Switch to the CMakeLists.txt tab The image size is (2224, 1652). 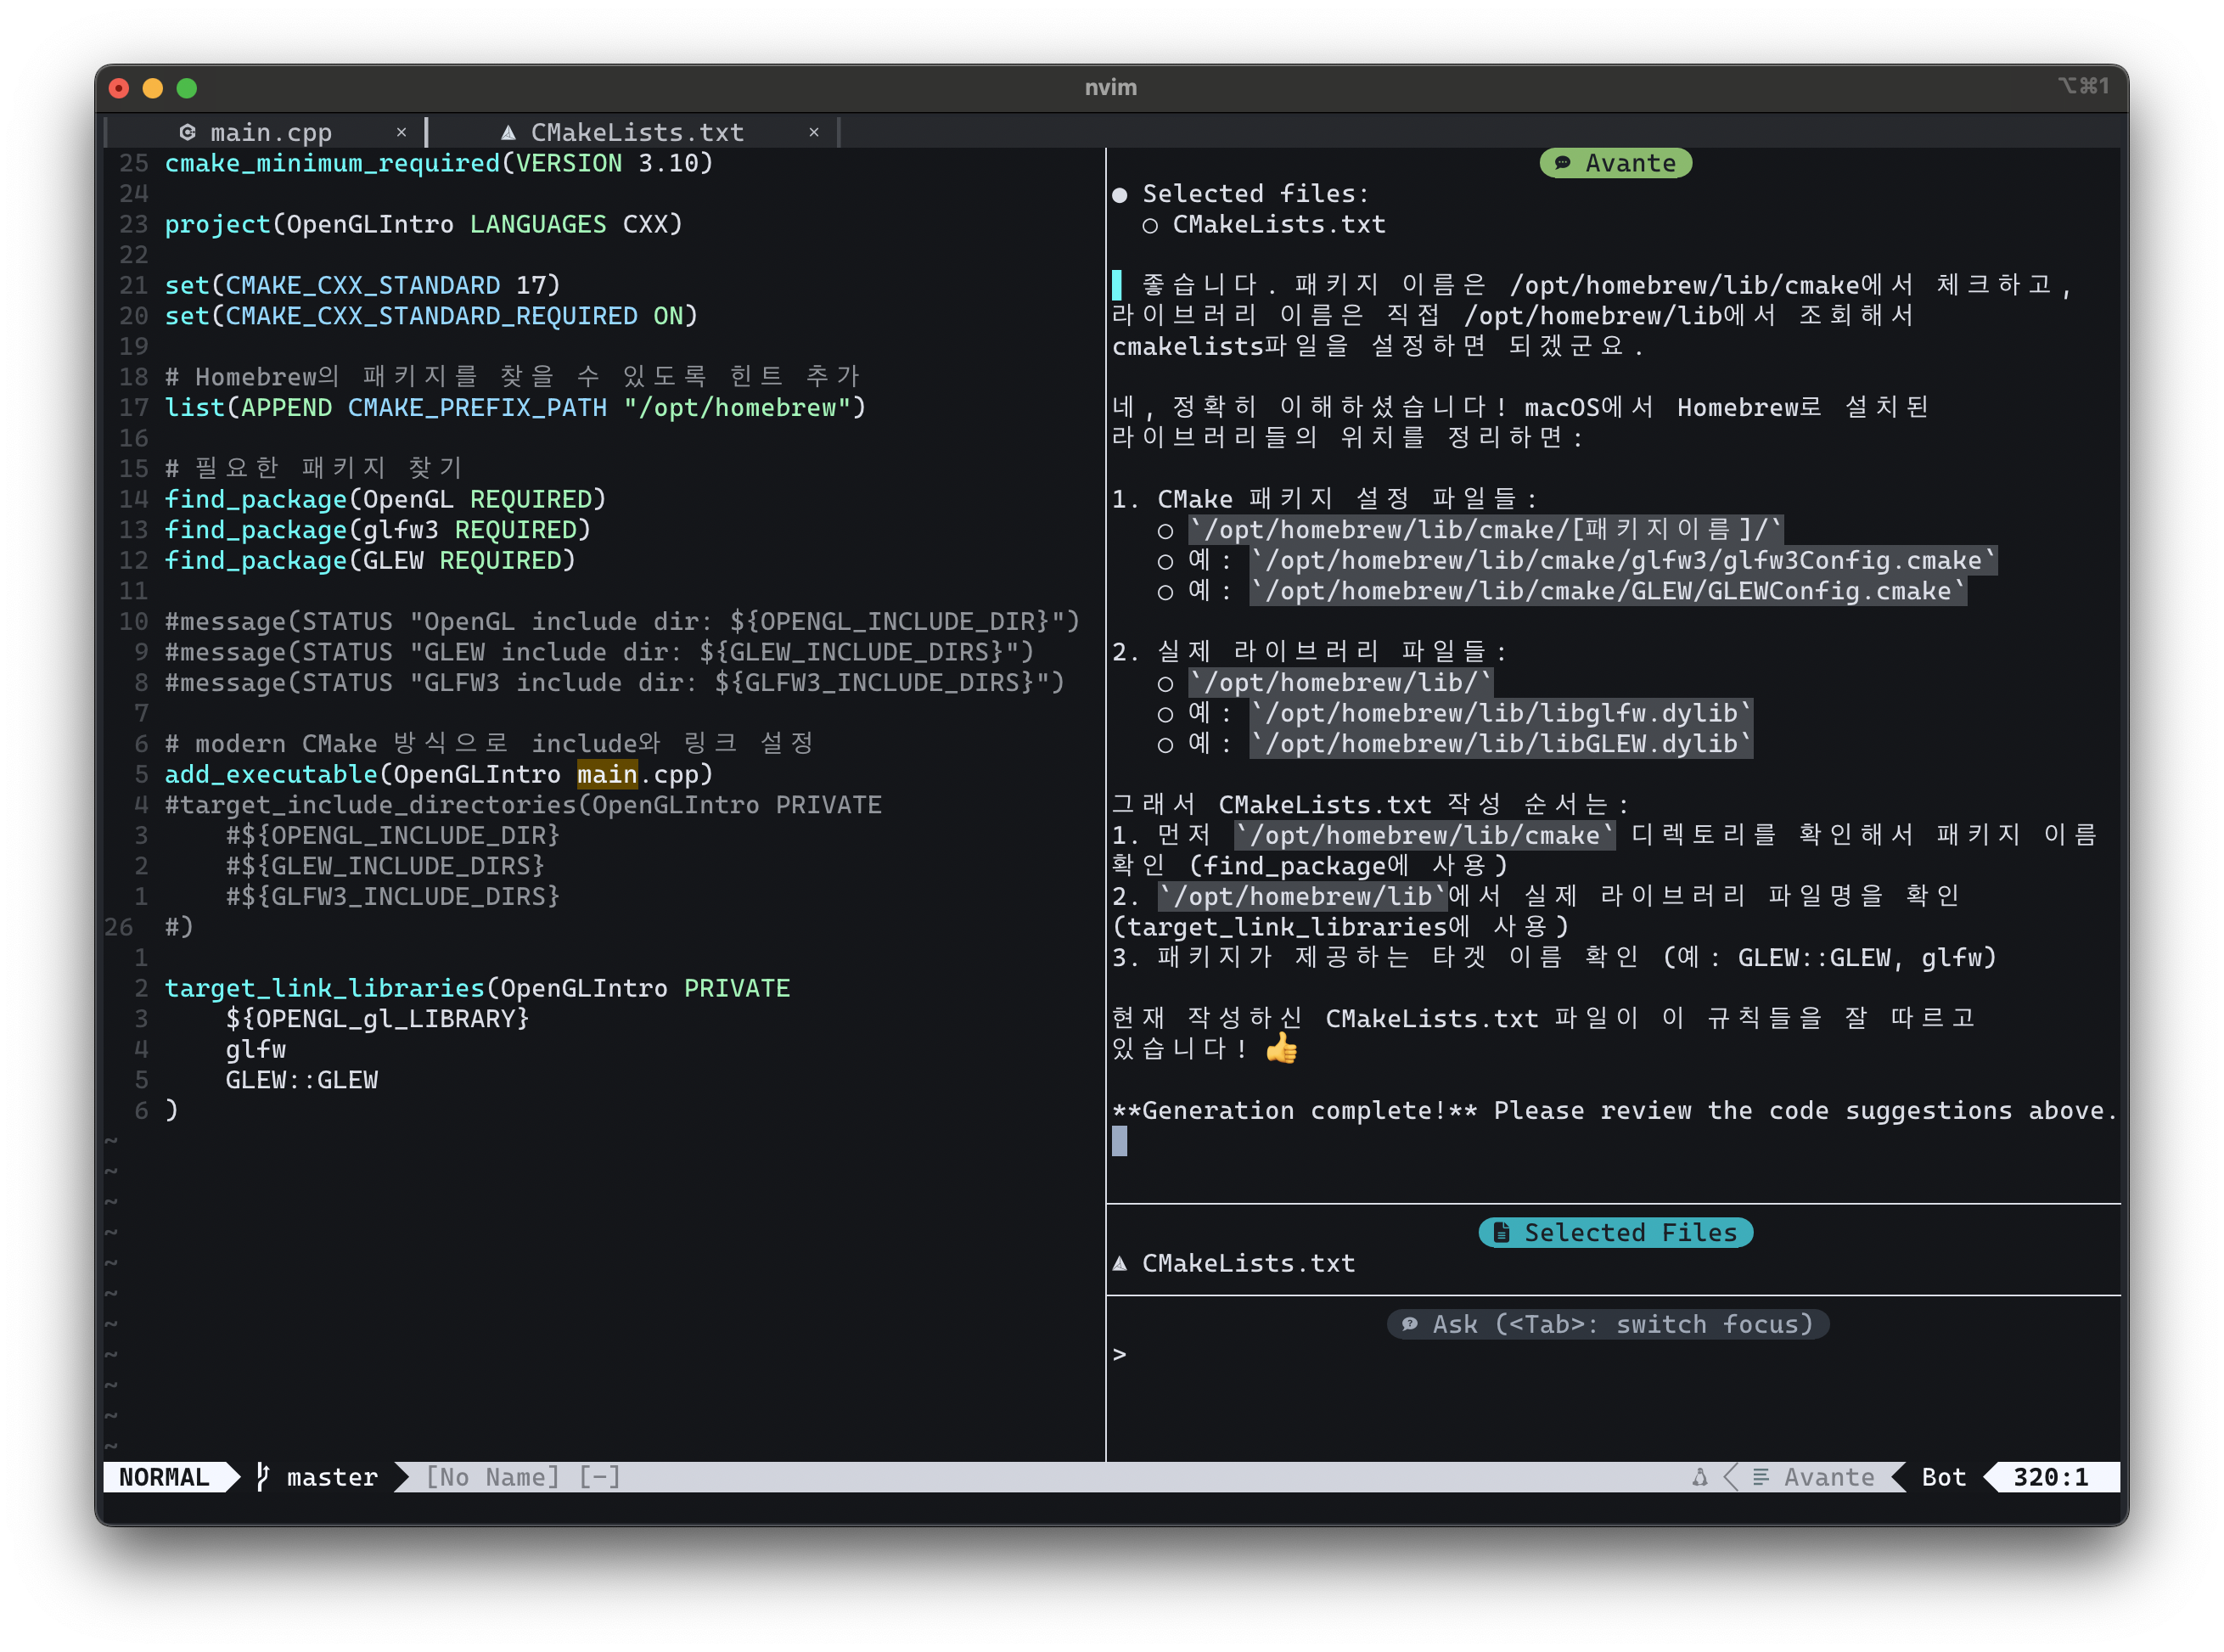tap(637, 132)
